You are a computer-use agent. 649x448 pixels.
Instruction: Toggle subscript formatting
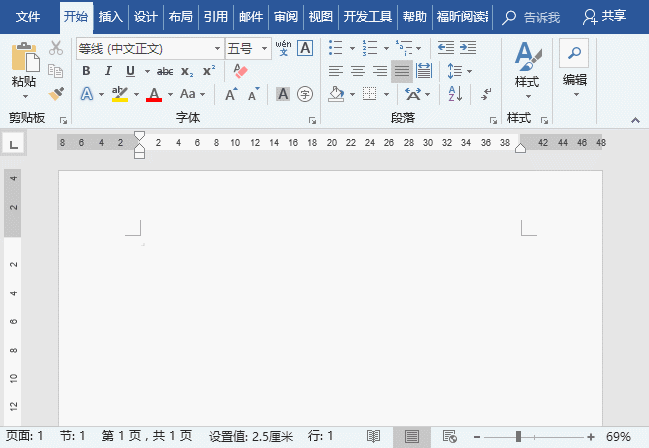[187, 71]
